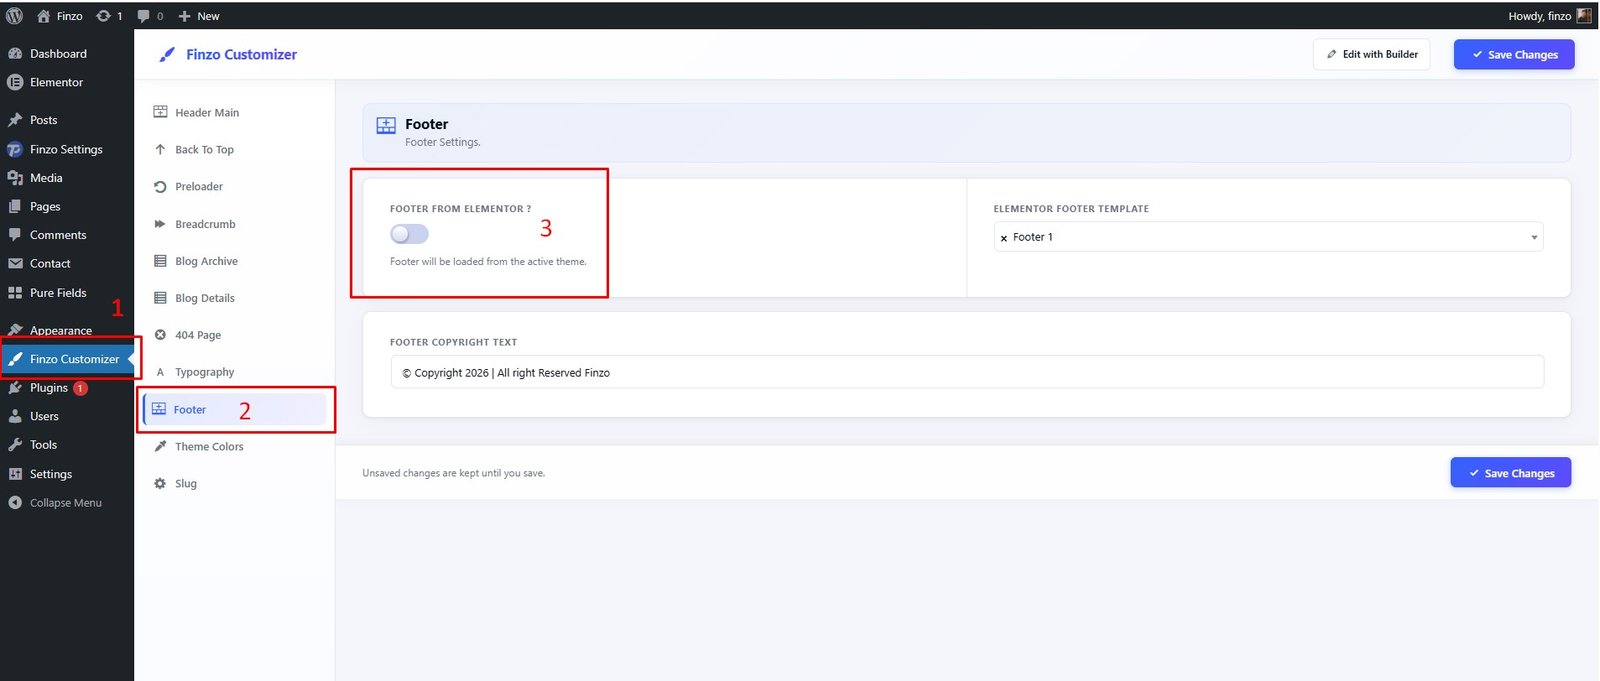Click the Posts pin icon

(x=15, y=120)
